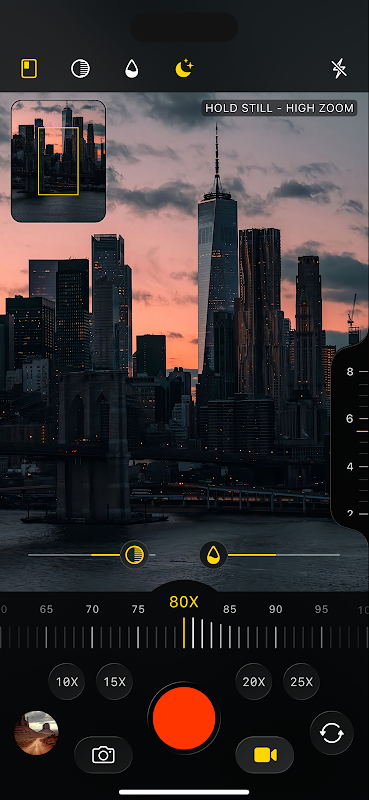Switch to photo camera mode
The image size is (369, 800).
[x=103, y=755]
